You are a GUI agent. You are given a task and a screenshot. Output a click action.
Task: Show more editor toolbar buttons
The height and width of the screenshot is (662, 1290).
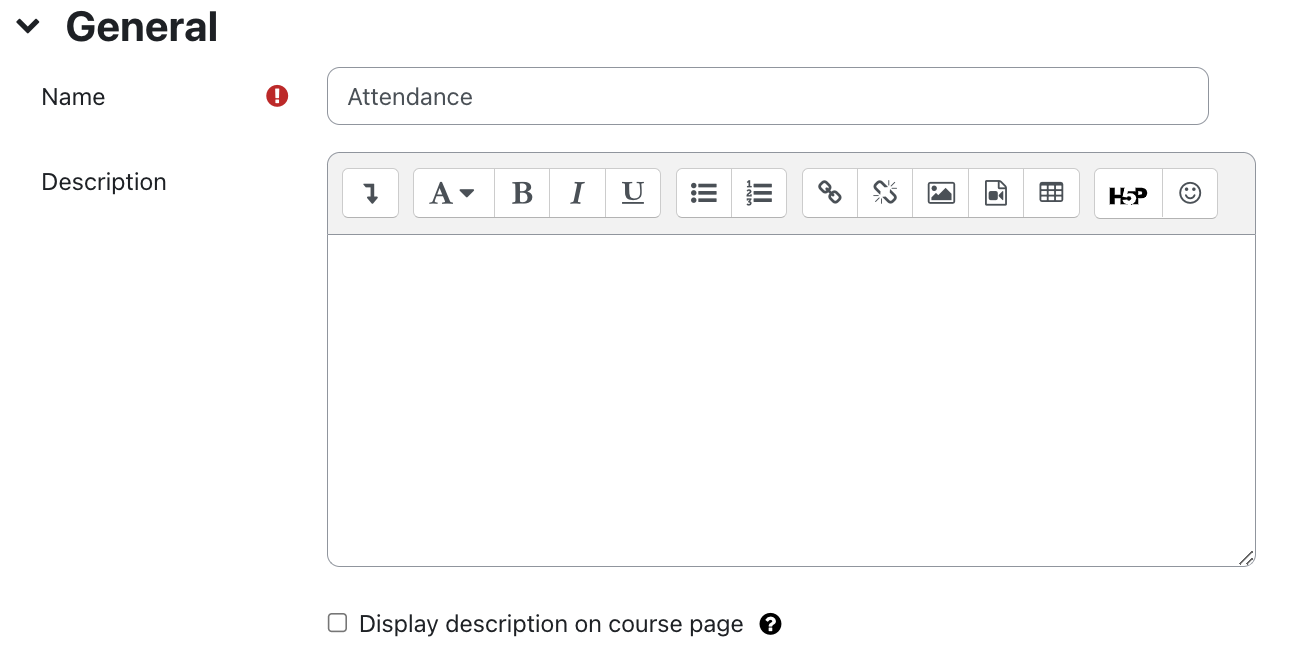click(370, 193)
